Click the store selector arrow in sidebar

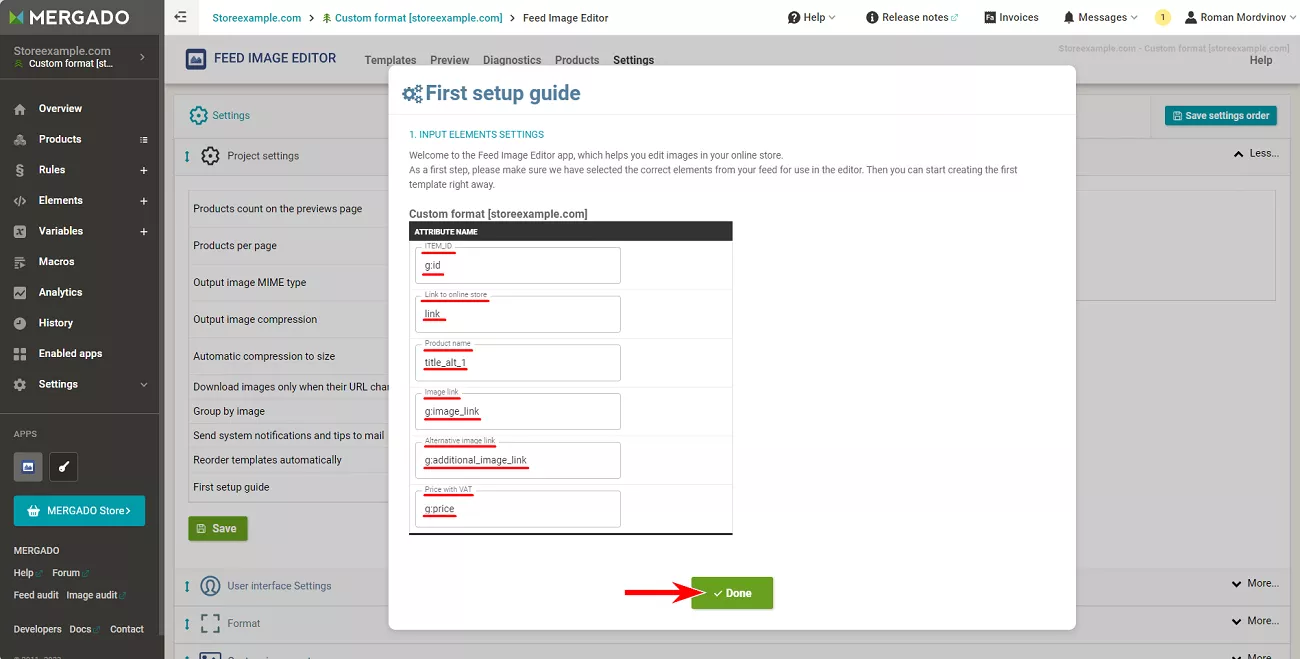[x=142, y=58]
